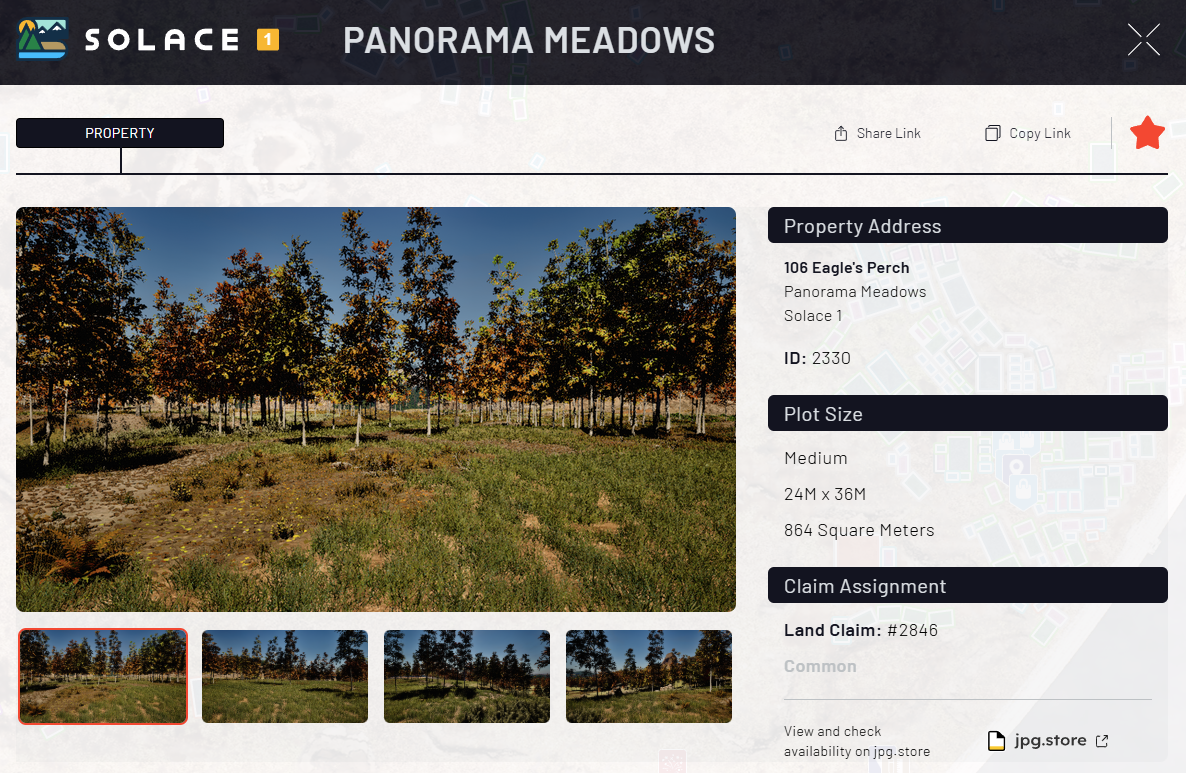This screenshot has width=1186, height=773.
Task: Click the main property landscape image
Action: [x=376, y=409]
